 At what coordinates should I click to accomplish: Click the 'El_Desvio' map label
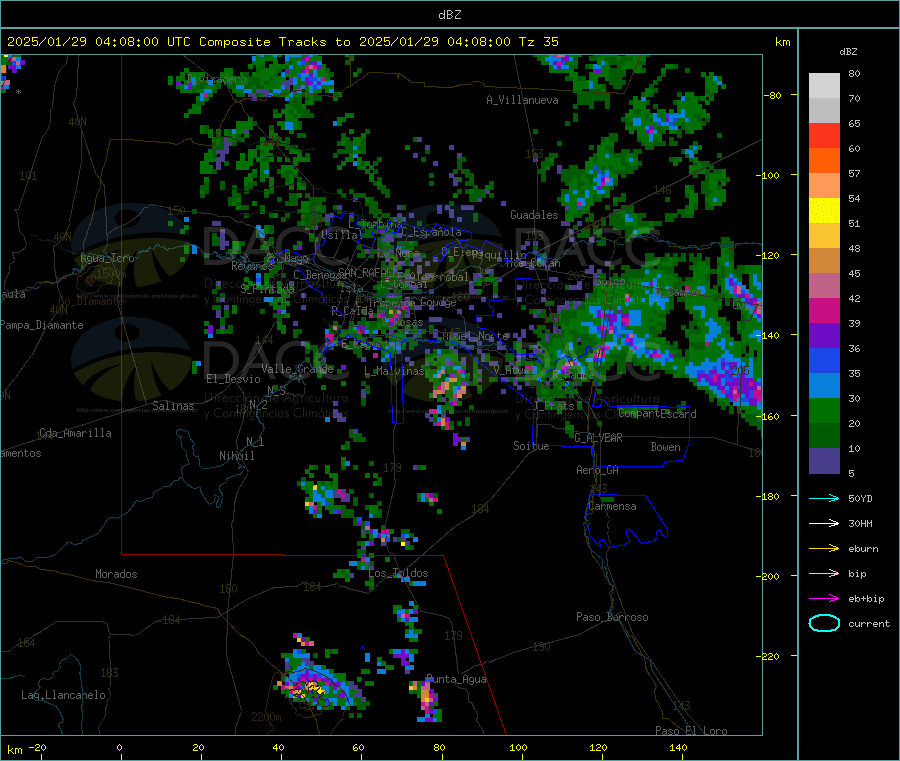pos(233,379)
